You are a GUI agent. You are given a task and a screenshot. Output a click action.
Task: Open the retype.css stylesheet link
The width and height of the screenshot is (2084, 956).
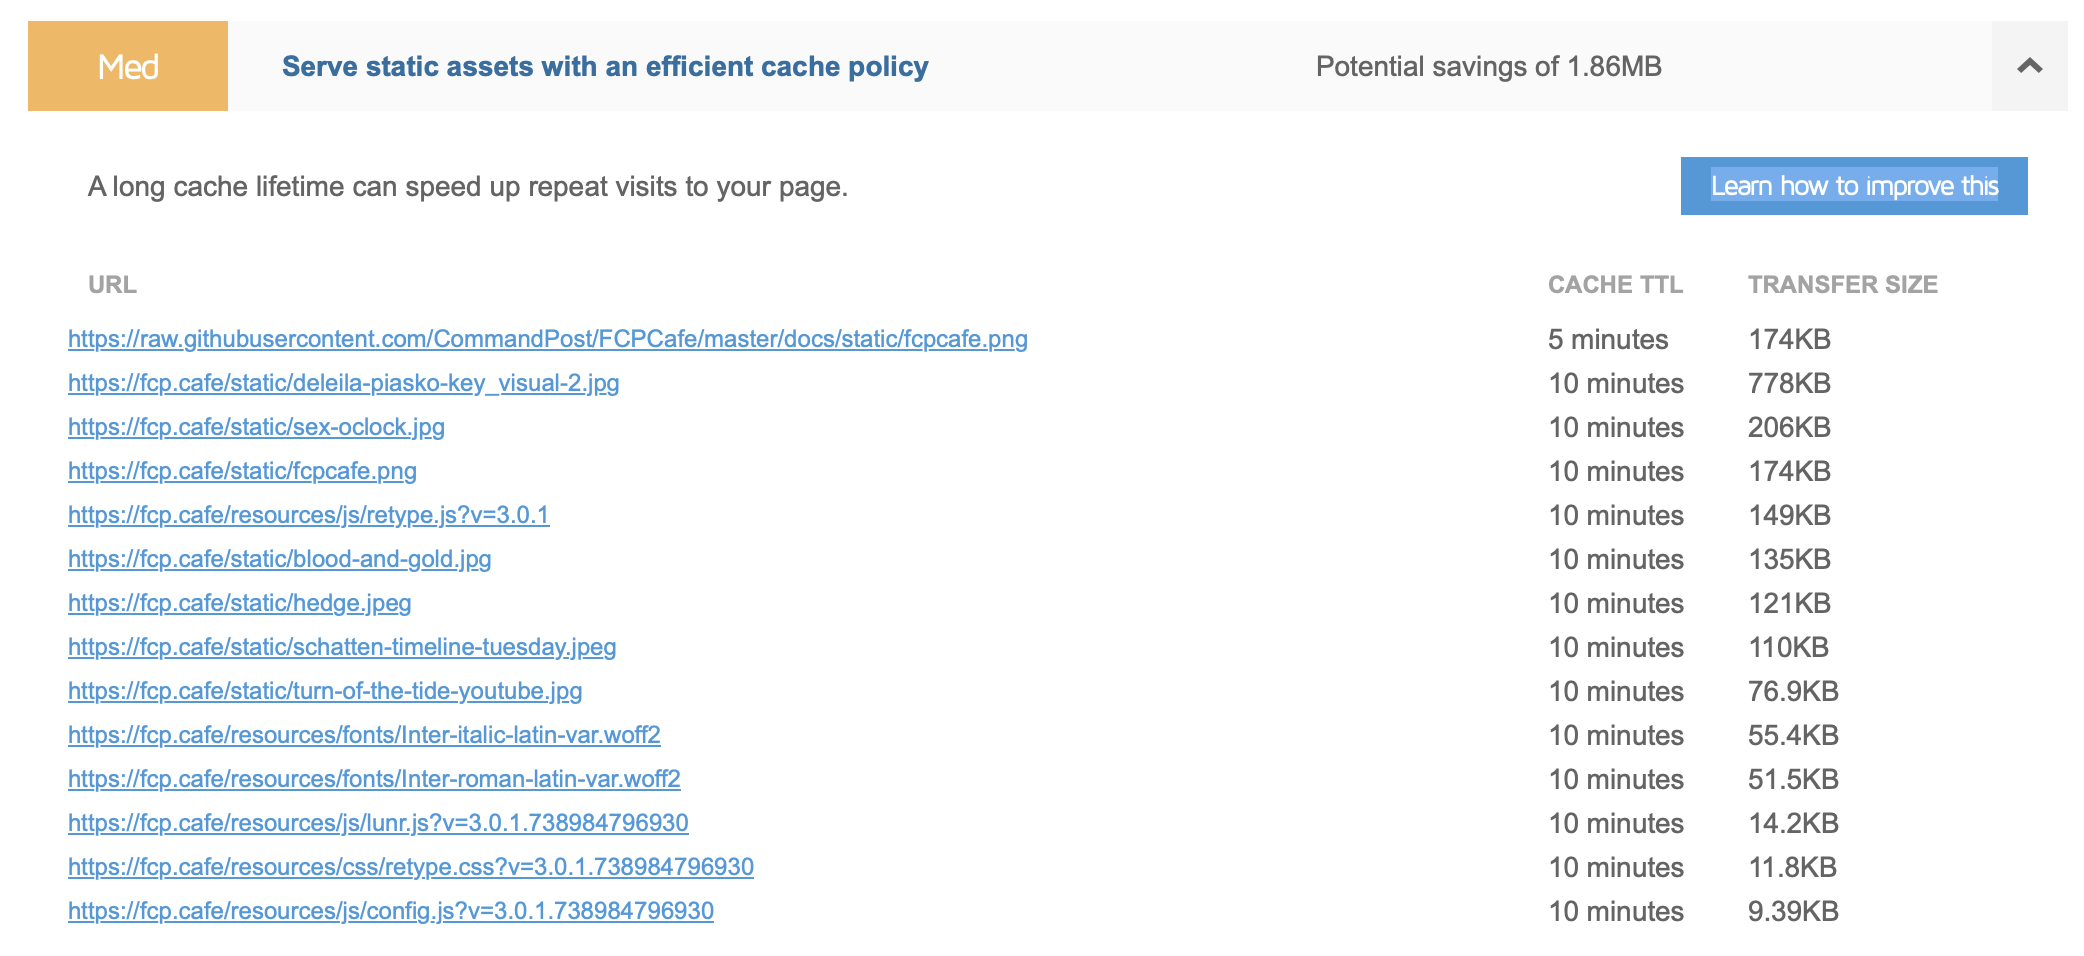click(x=410, y=867)
